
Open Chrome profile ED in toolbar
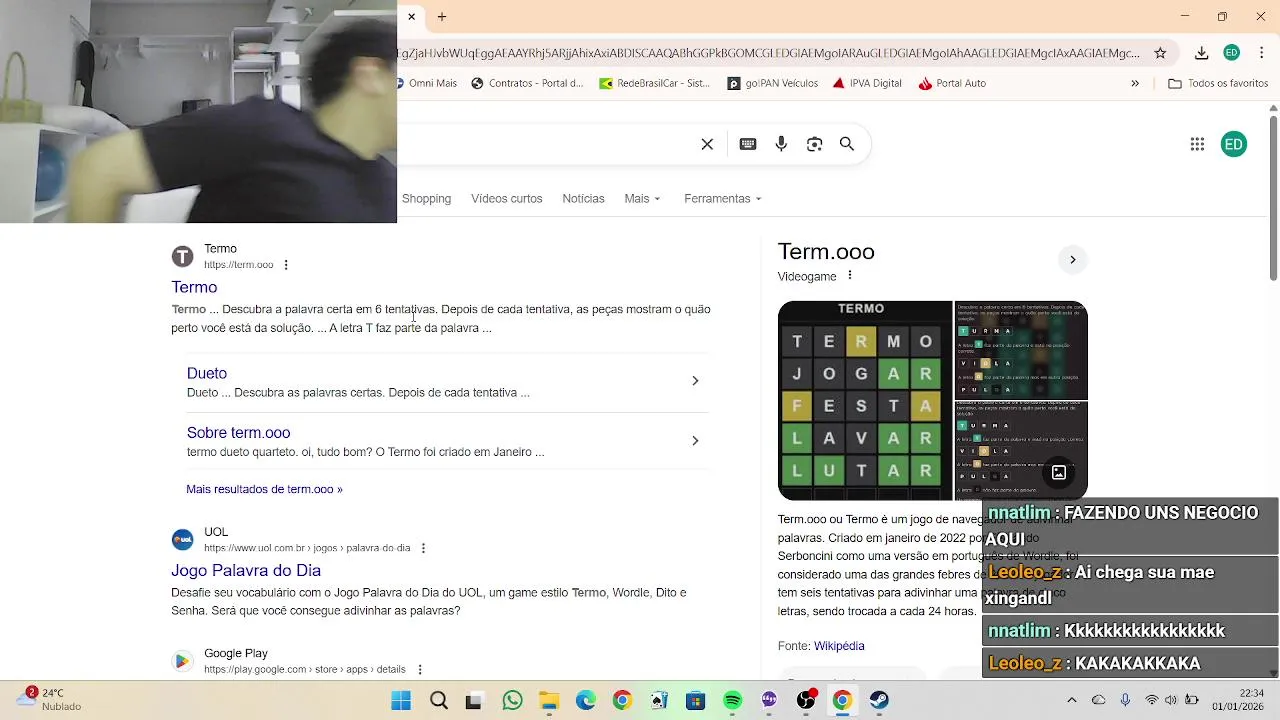(x=1232, y=53)
